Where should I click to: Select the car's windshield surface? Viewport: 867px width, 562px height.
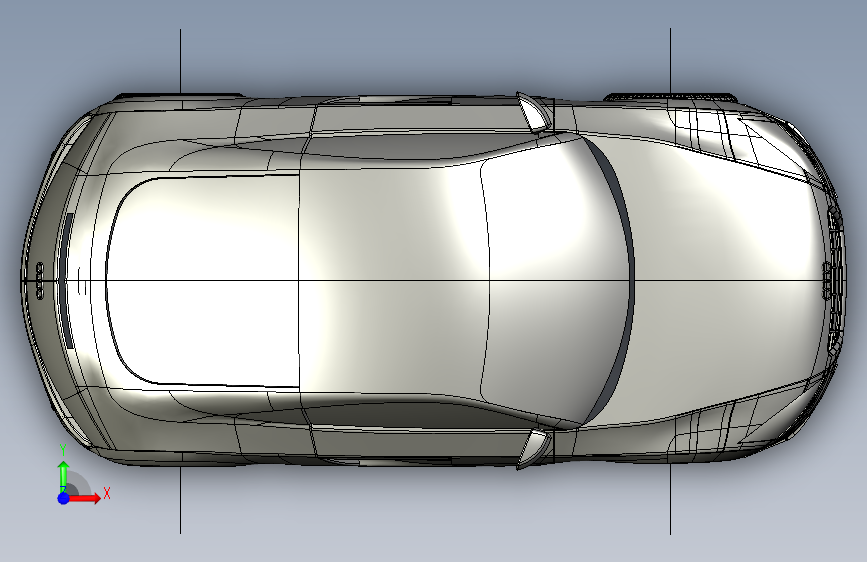(556, 280)
